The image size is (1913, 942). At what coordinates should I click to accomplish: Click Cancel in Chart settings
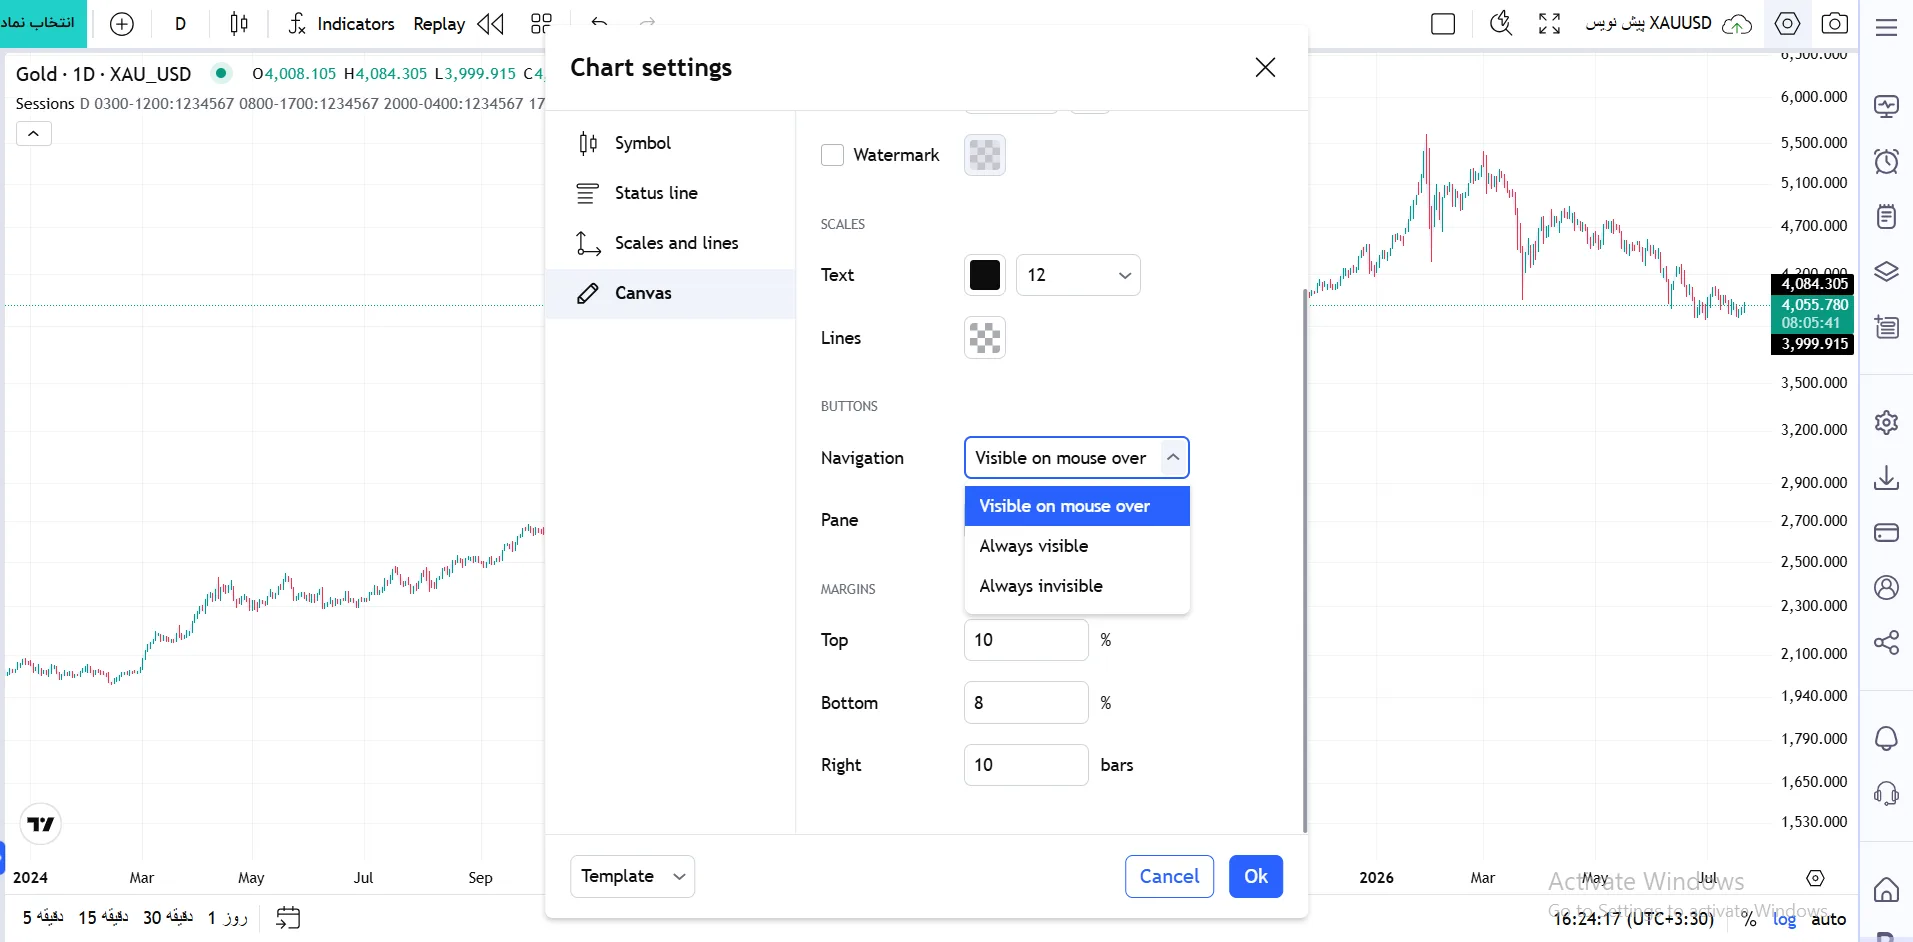(1169, 876)
